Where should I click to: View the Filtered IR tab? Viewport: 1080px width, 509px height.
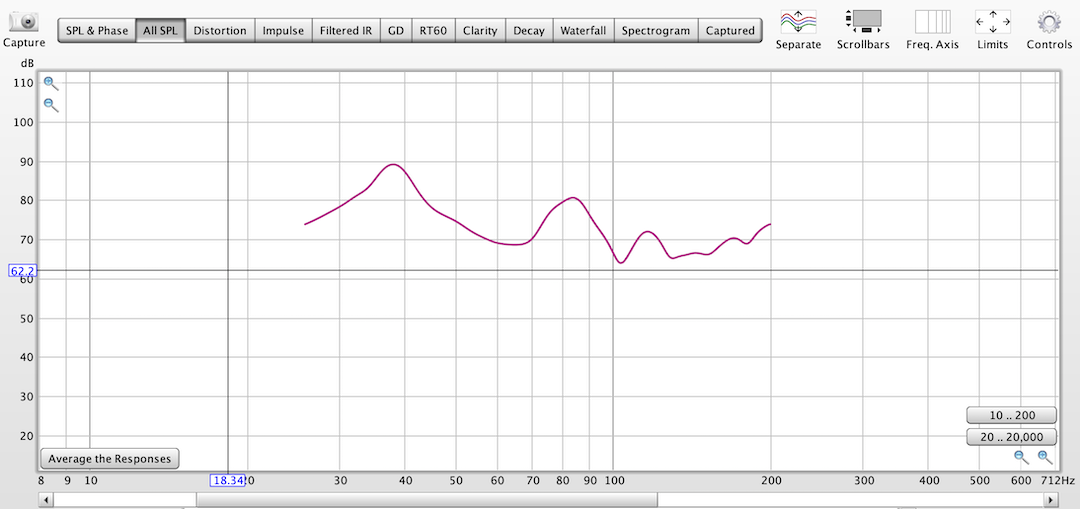point(346,31)
